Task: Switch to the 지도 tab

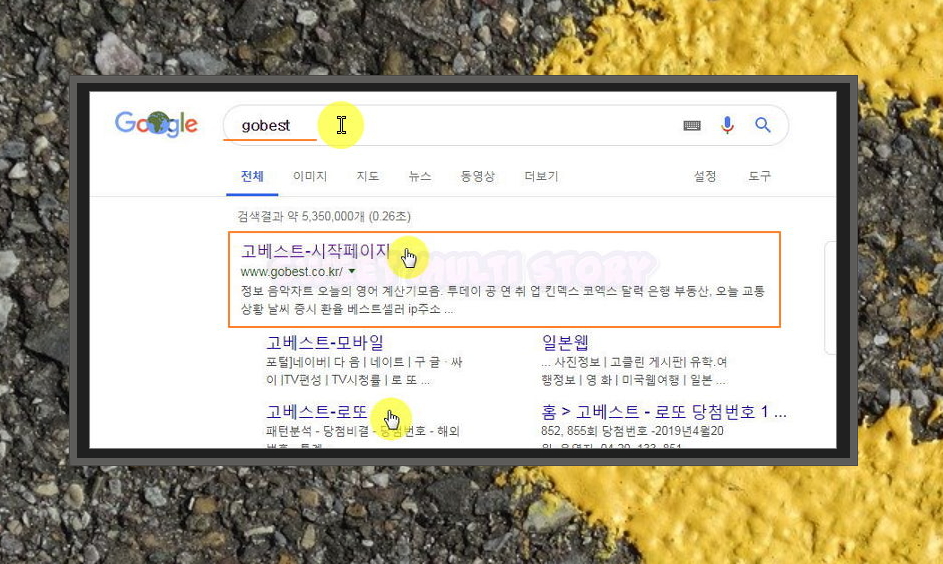Action: click(367, 176)
